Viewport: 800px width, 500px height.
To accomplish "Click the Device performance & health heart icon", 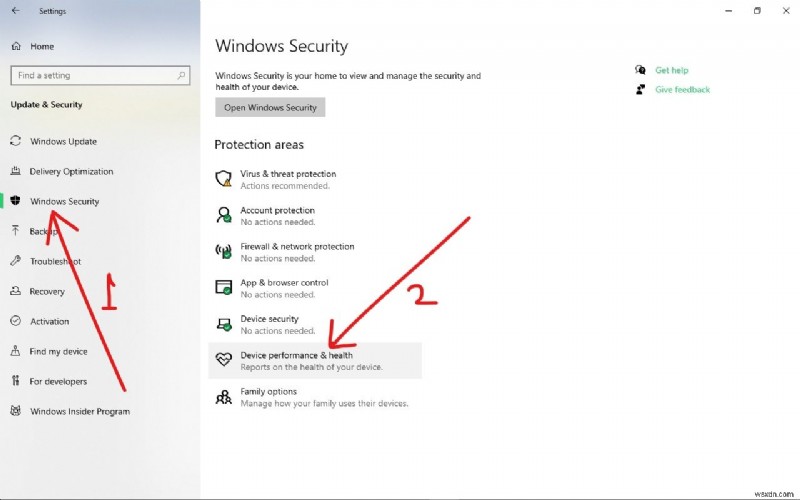I will (x=224, y=360).
